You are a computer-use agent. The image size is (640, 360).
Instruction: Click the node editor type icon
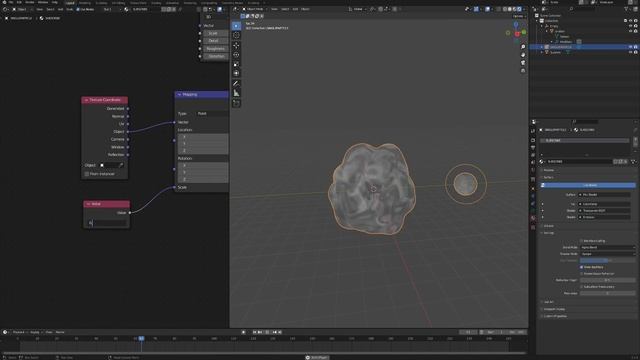6,9
